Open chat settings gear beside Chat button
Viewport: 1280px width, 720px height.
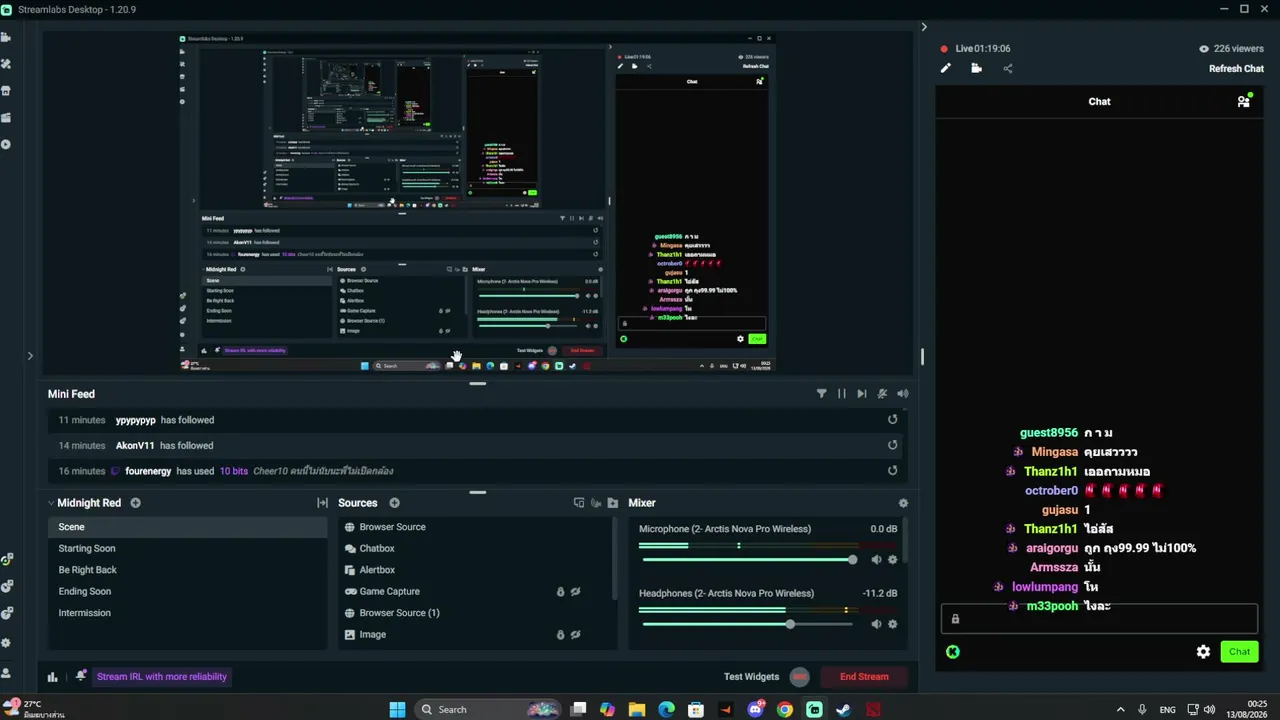click(x=1203, y=652)
